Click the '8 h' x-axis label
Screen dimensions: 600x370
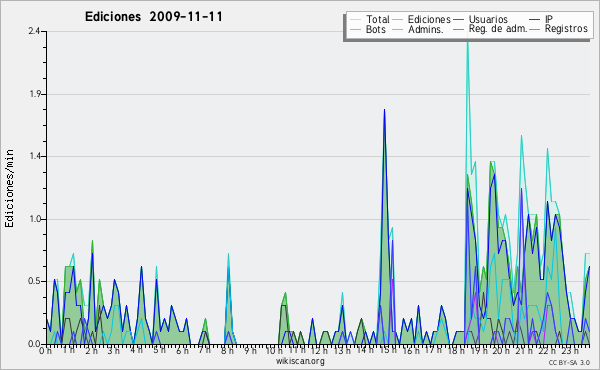227,350
